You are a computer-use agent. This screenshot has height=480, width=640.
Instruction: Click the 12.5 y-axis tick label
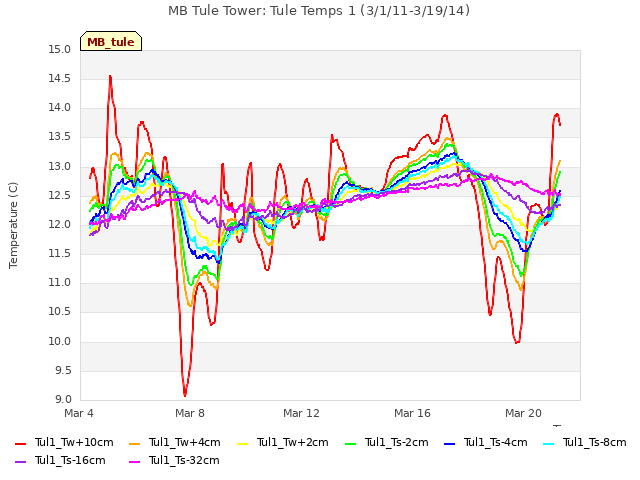(60, 196)
